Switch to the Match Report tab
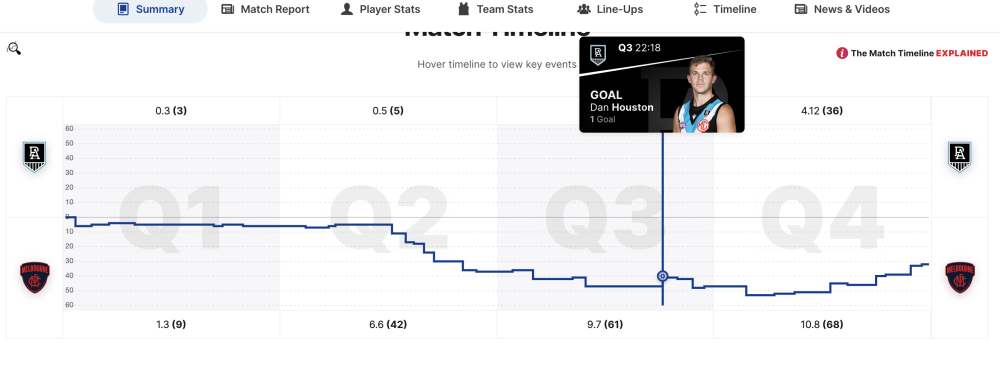Viewport: 1000px width, 365px height. 265,10
